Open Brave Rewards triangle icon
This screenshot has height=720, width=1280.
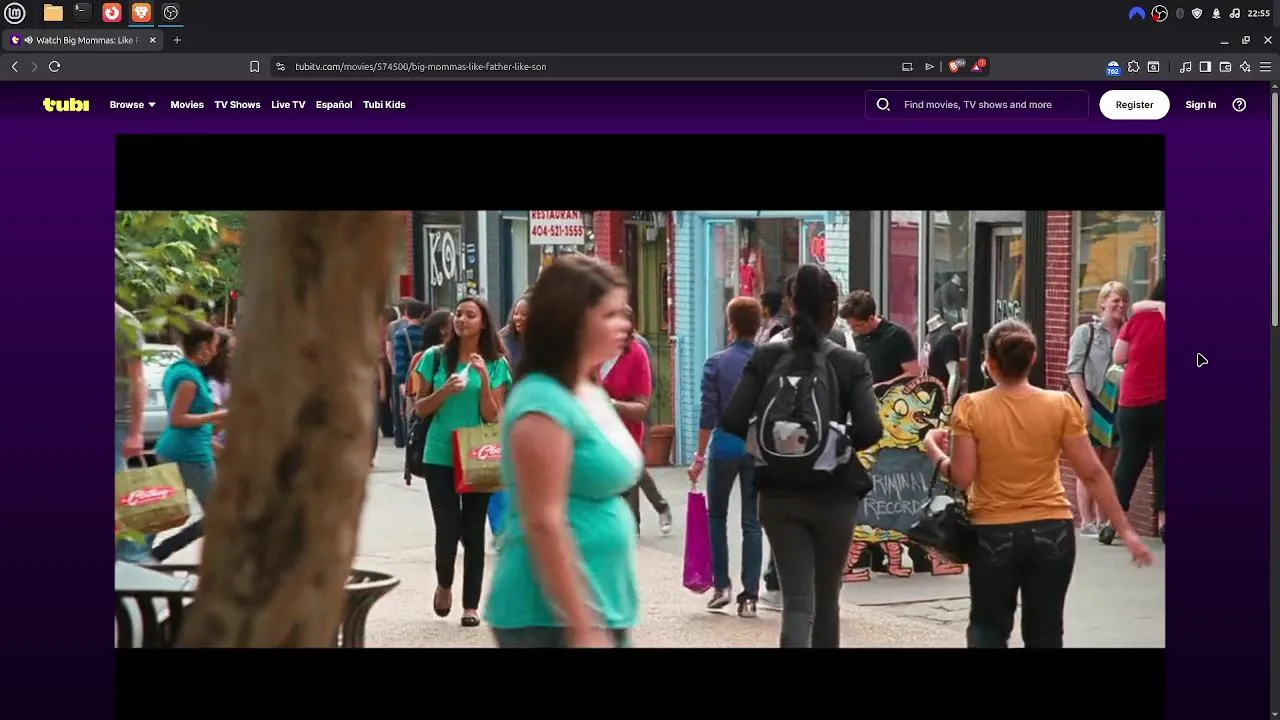(978, 66)
